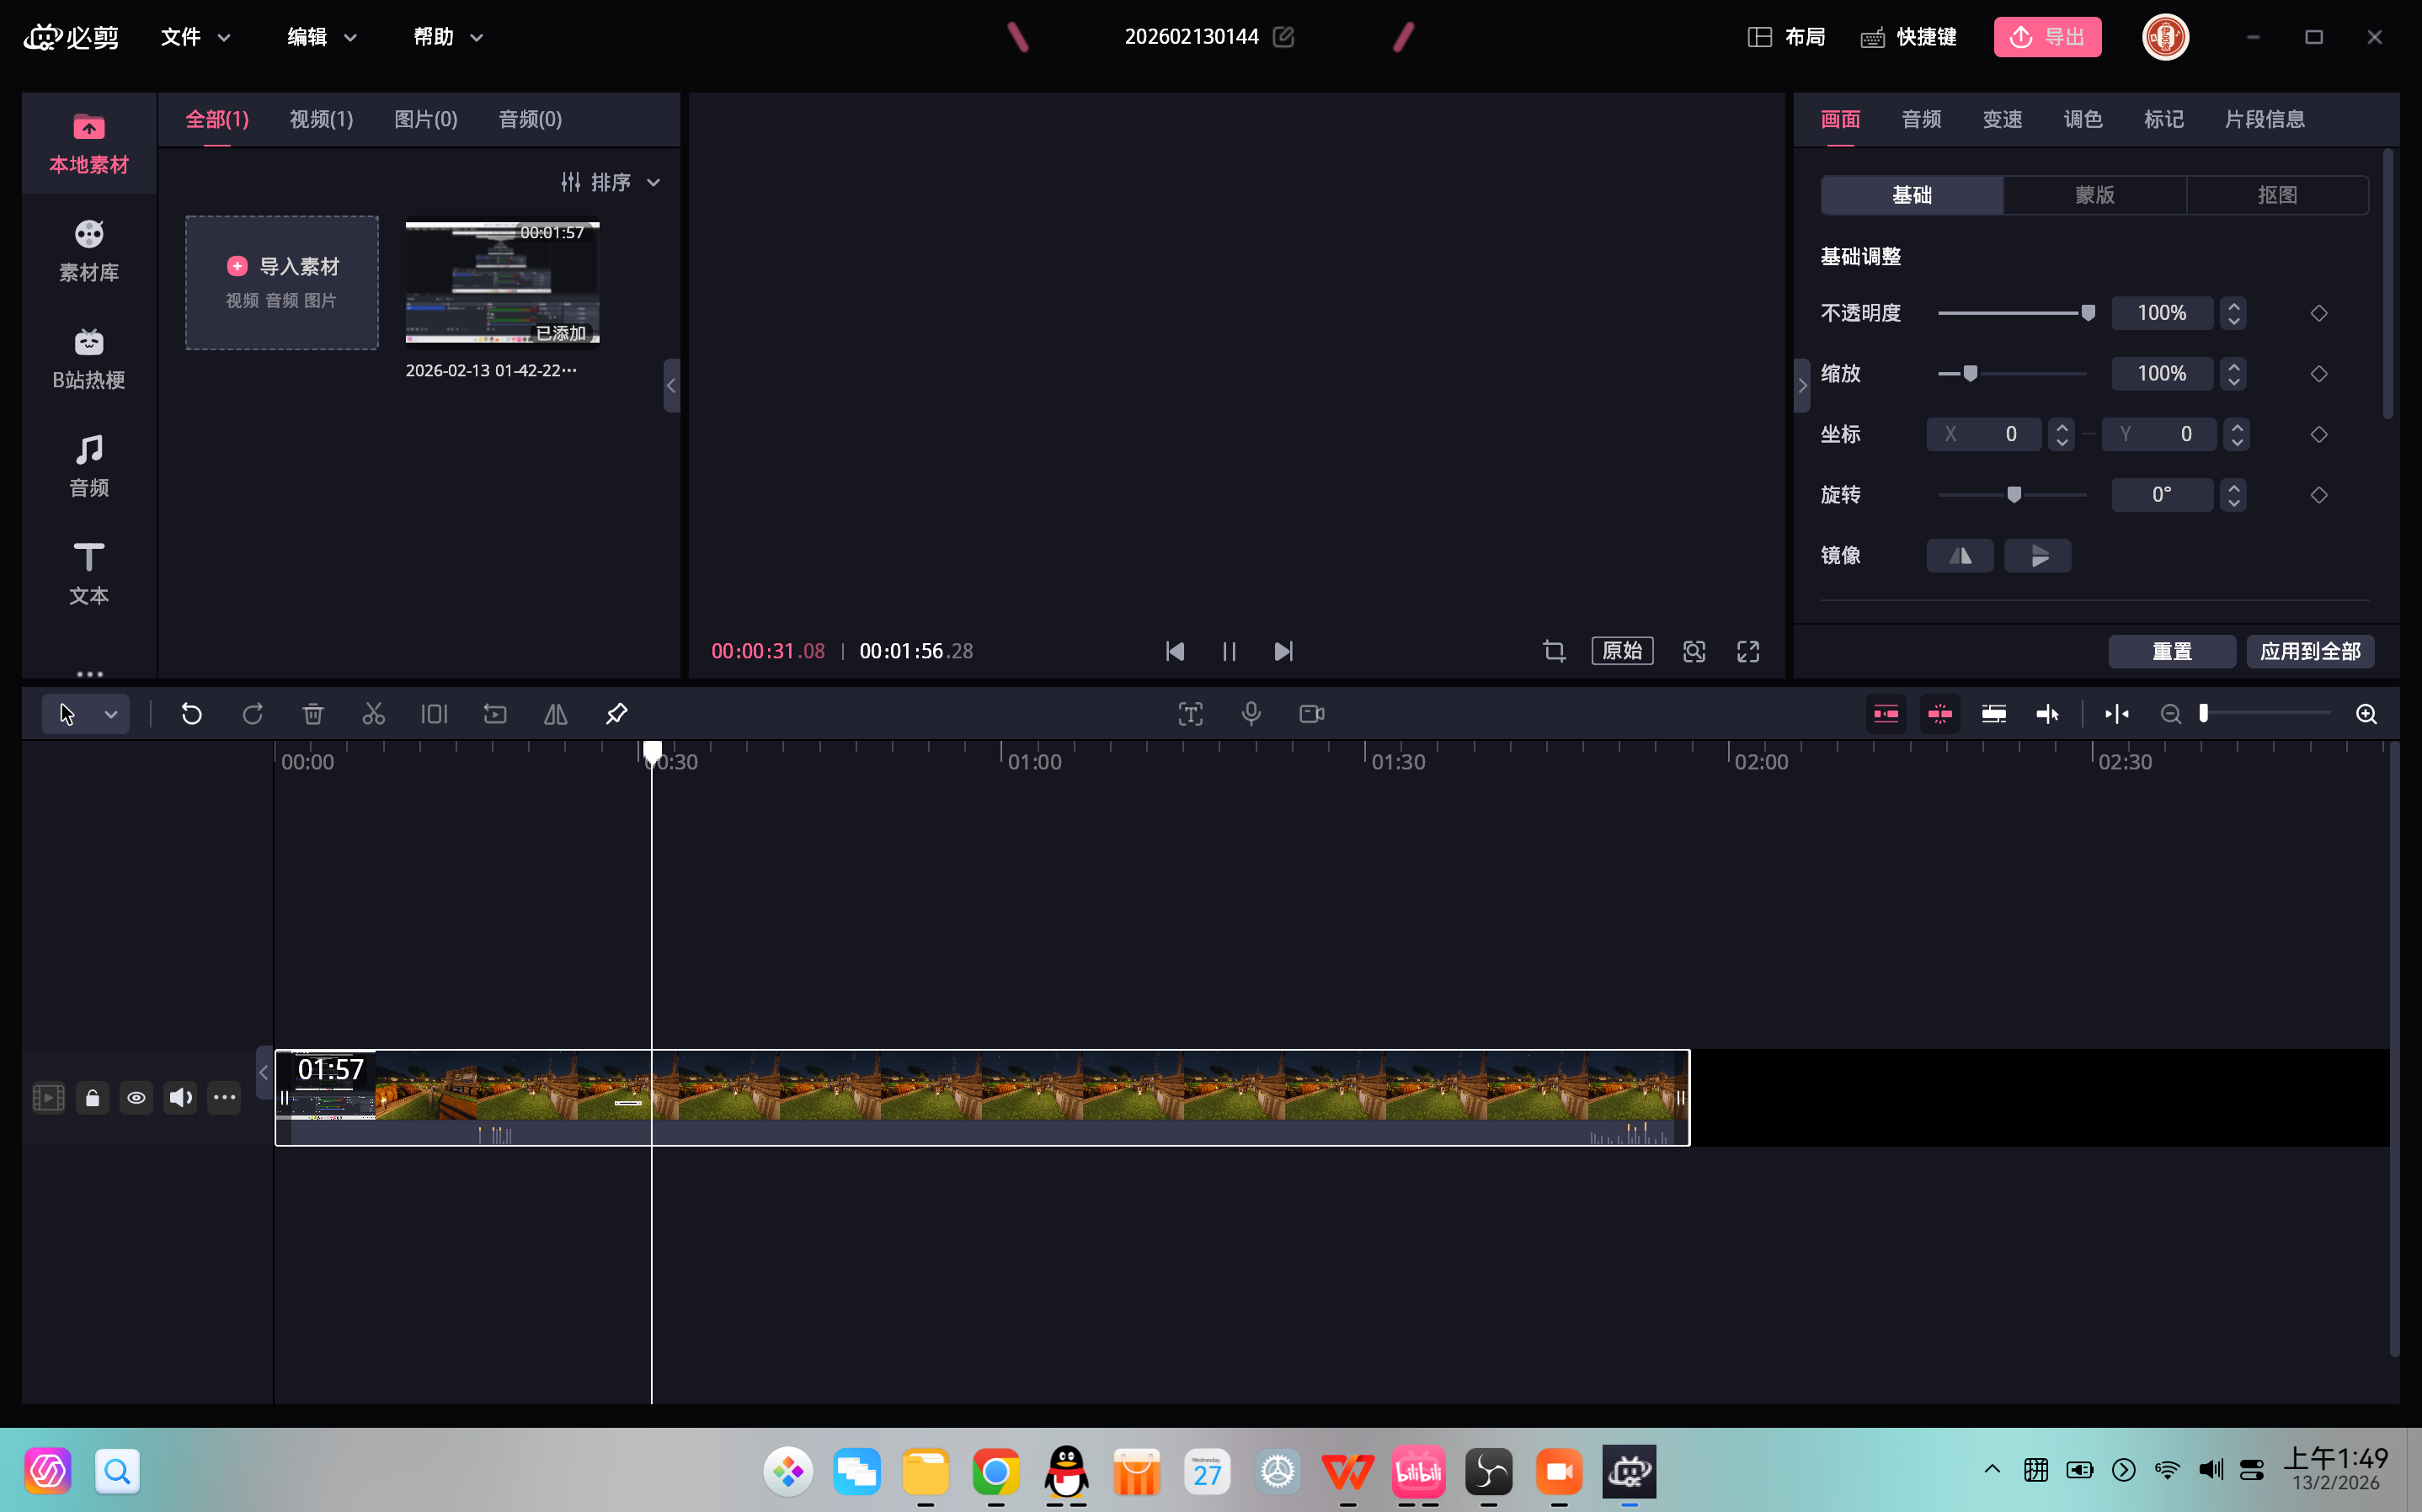The height and width of the screenshot is (1512, 2422).
Task: Toggle track visibility eye icon
Action: click(136, 1098)
